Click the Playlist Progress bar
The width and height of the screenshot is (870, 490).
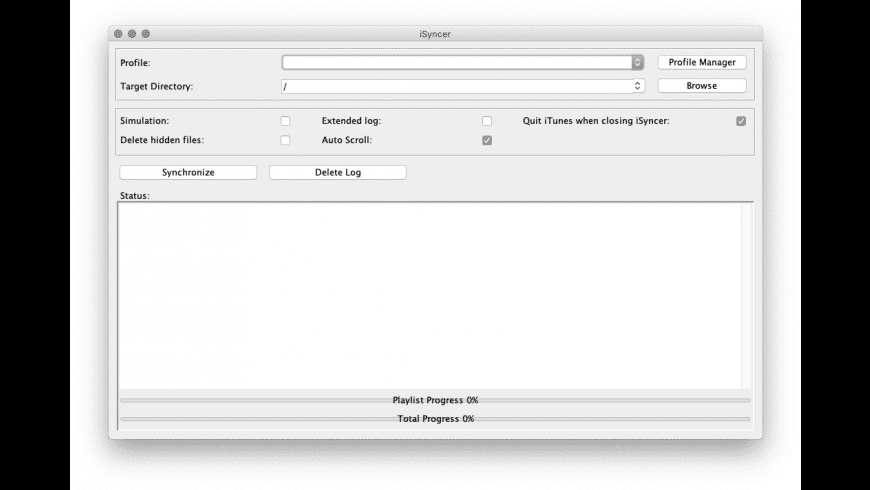pyautogui.click(x=435, y=400)
